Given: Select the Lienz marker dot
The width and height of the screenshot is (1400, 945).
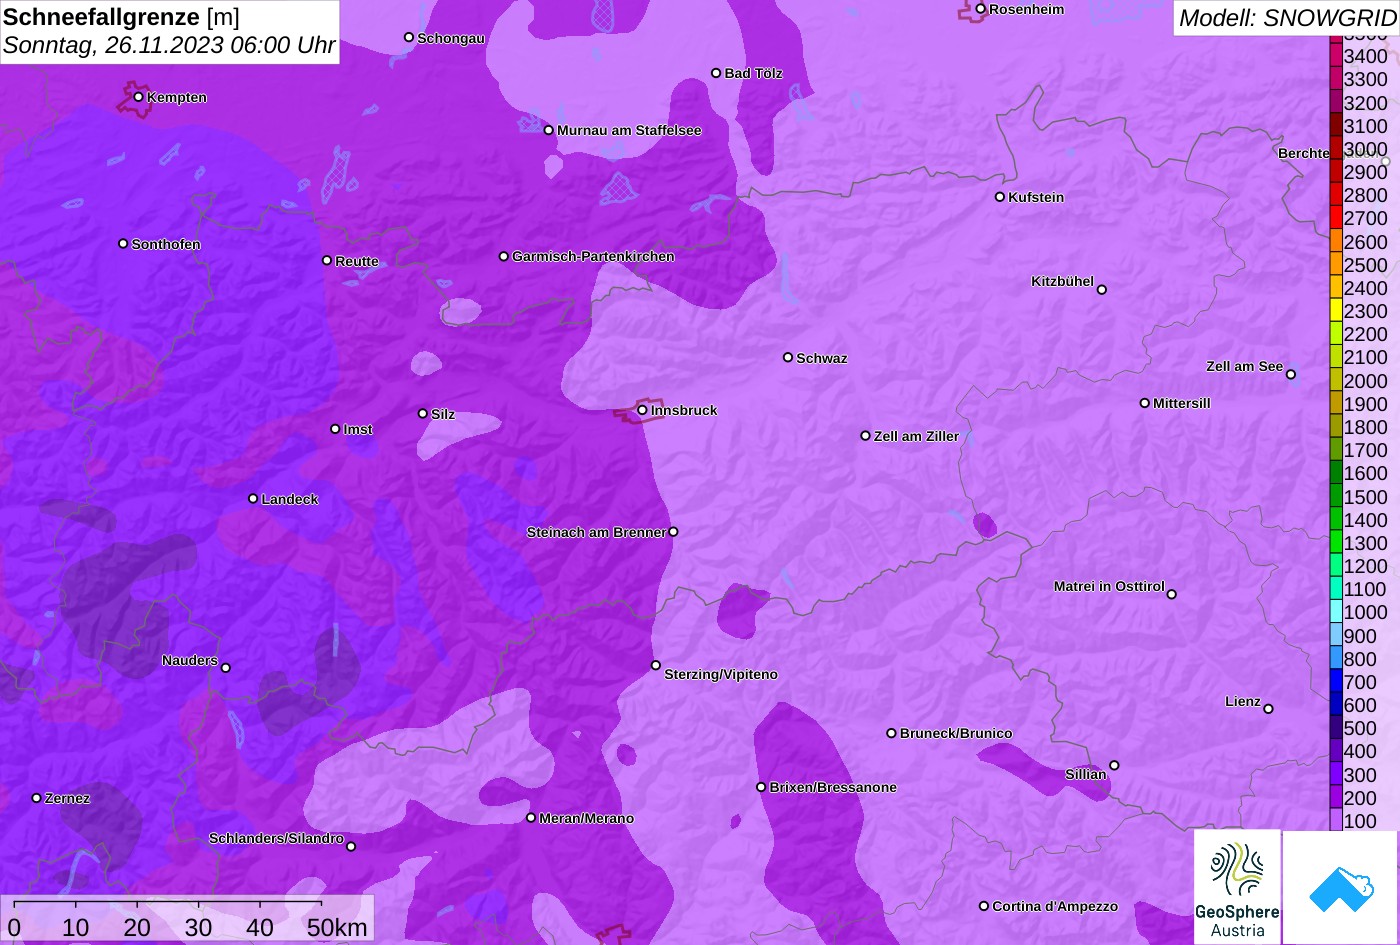Looking at the screenshot, I should coord(1268,709).
